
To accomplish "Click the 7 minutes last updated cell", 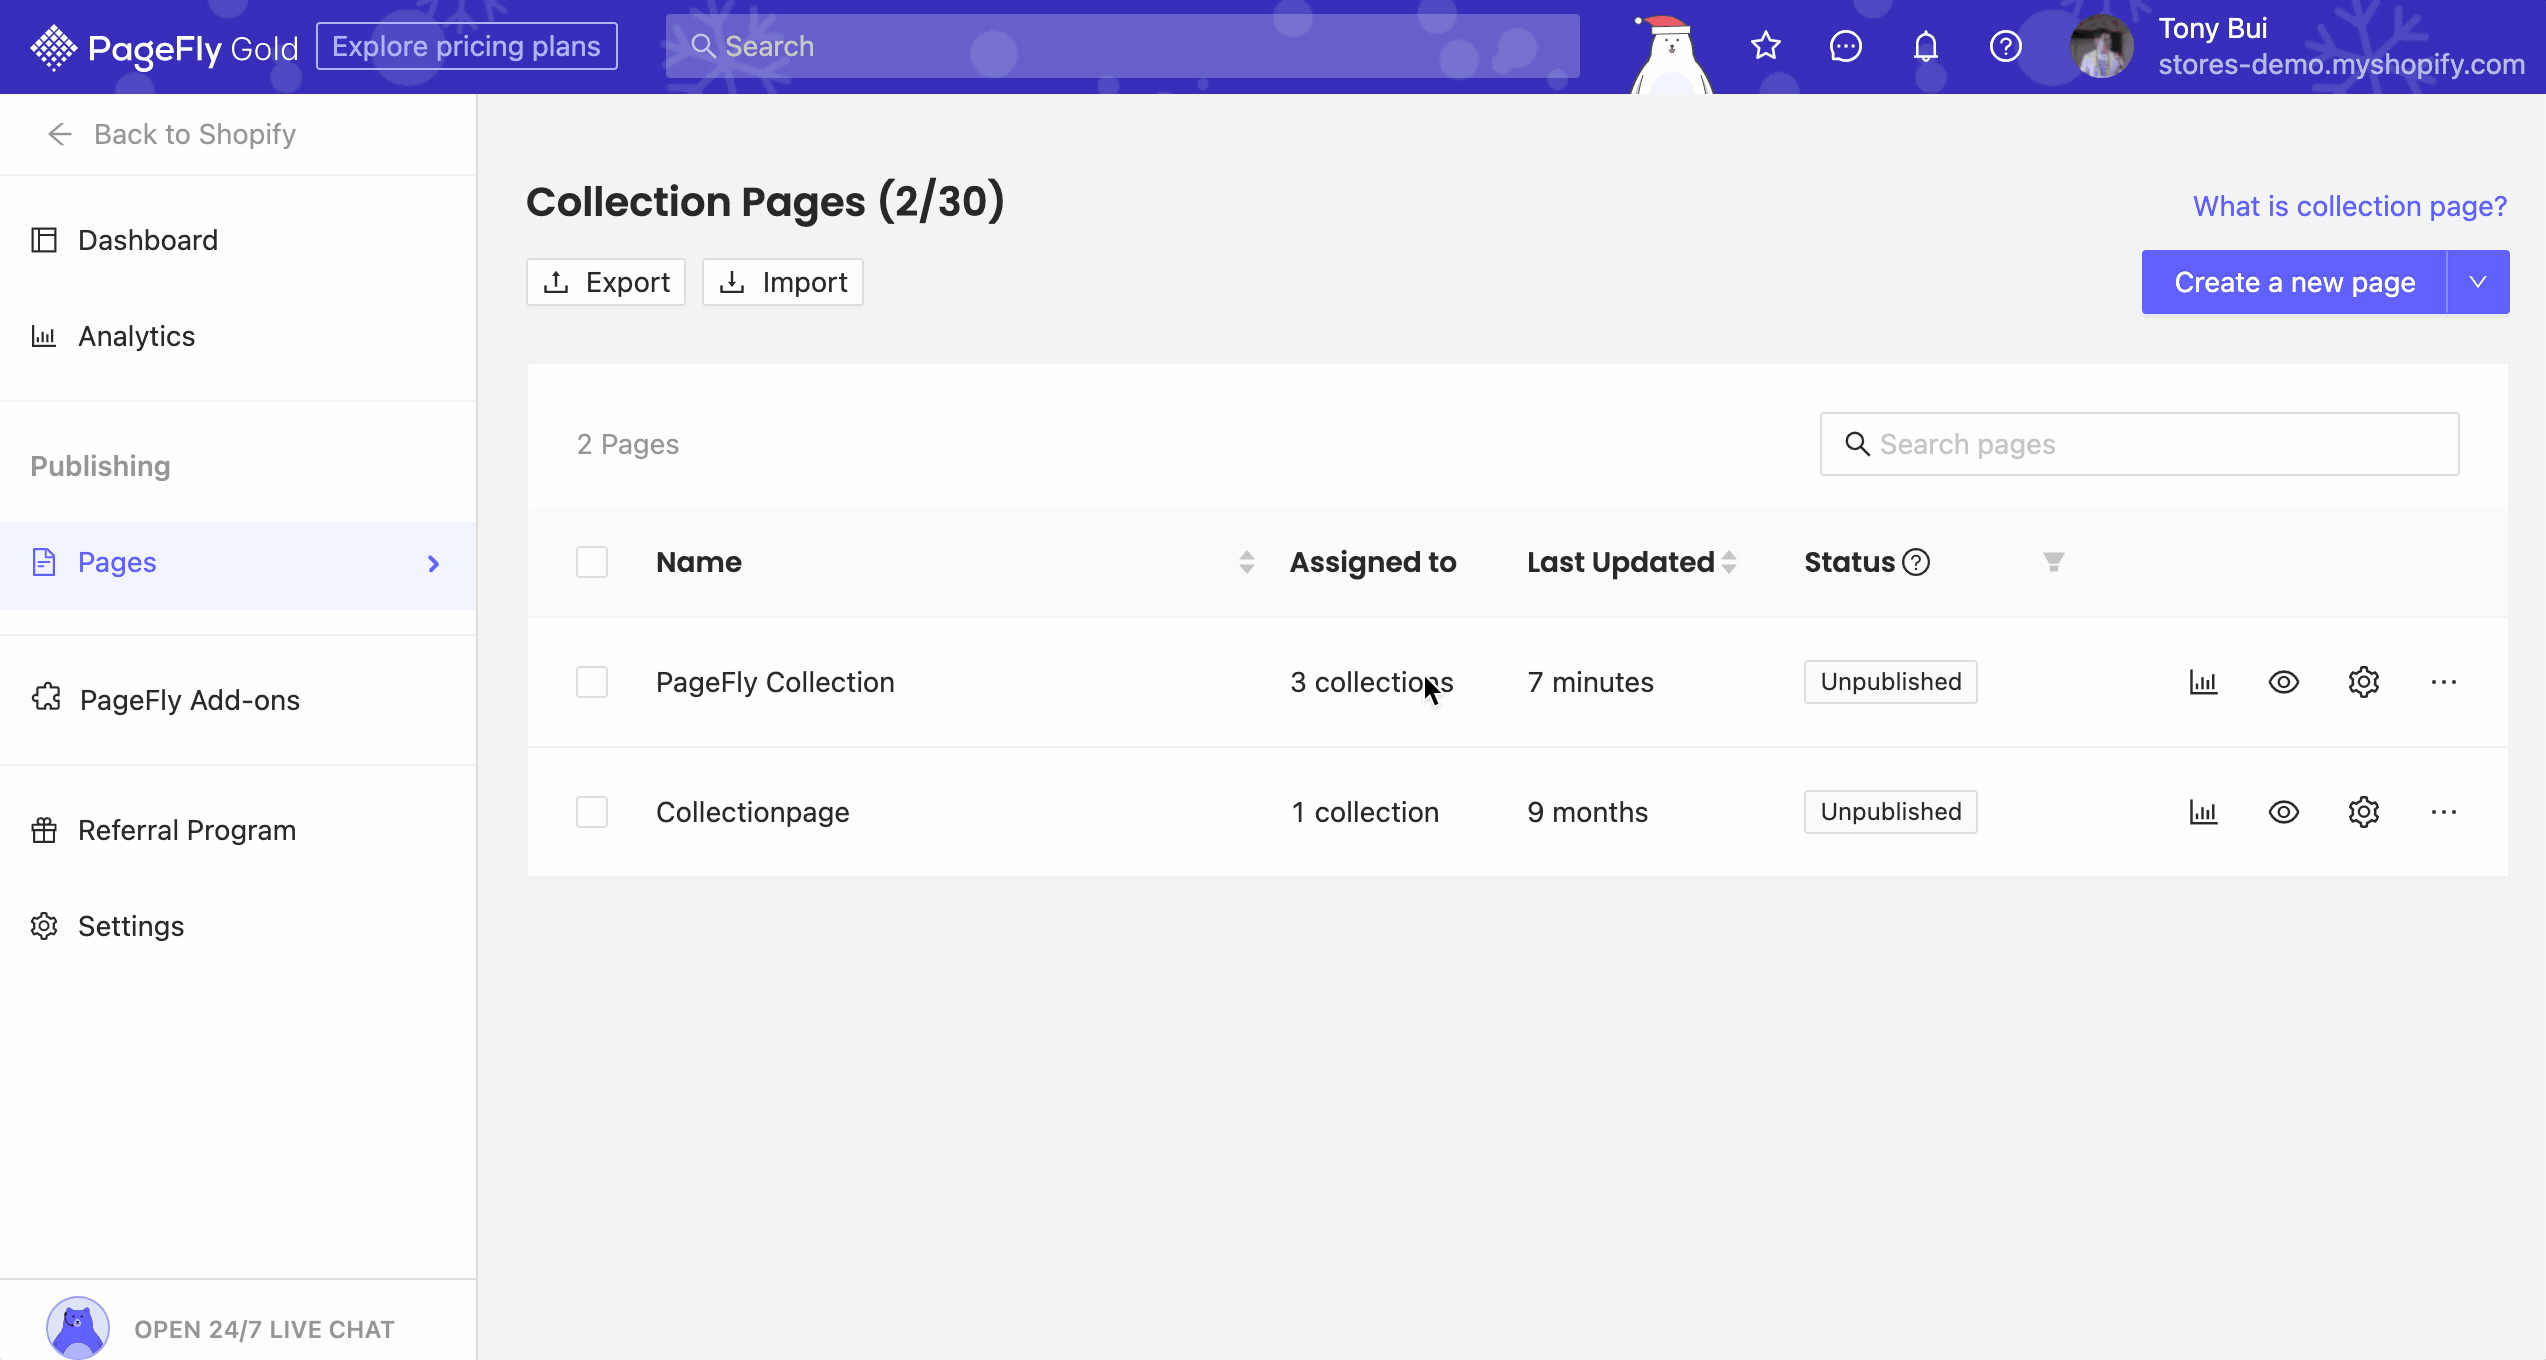I will [1591, 682].
